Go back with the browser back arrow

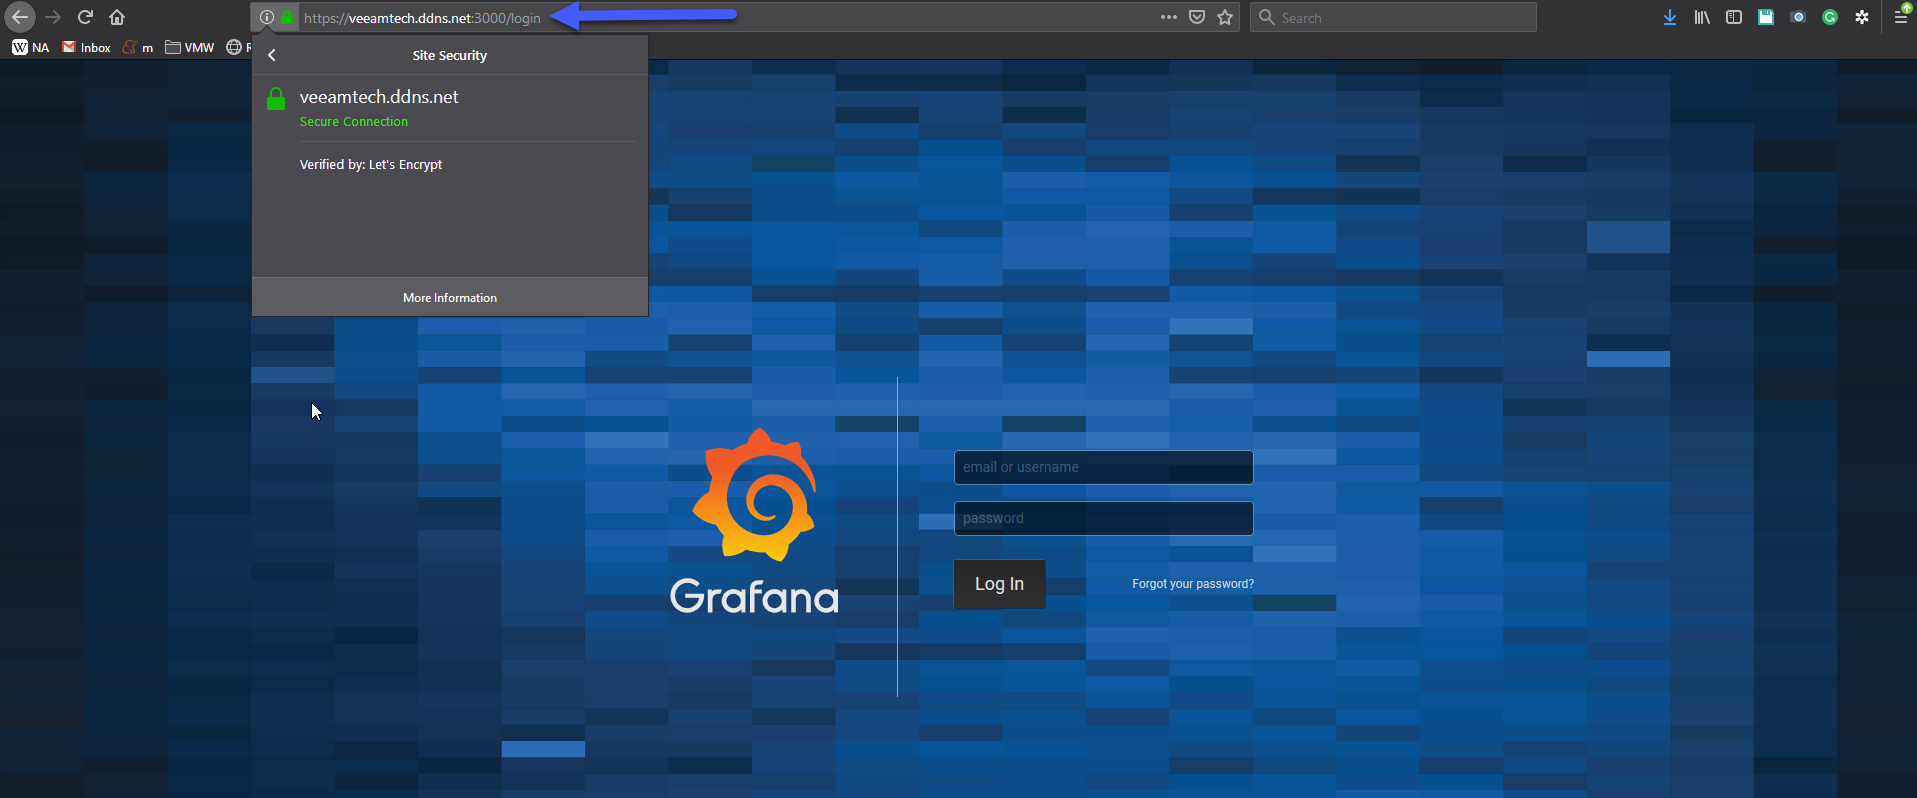[20, 17]
